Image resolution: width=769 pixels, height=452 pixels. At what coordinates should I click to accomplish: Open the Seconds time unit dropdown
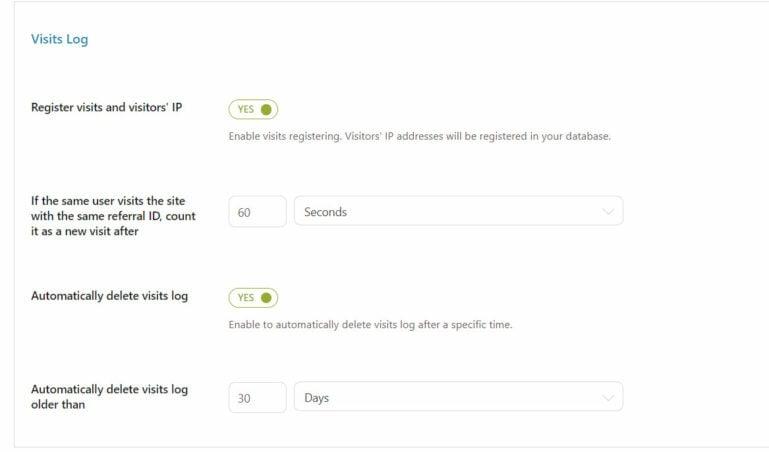[459, 211]
